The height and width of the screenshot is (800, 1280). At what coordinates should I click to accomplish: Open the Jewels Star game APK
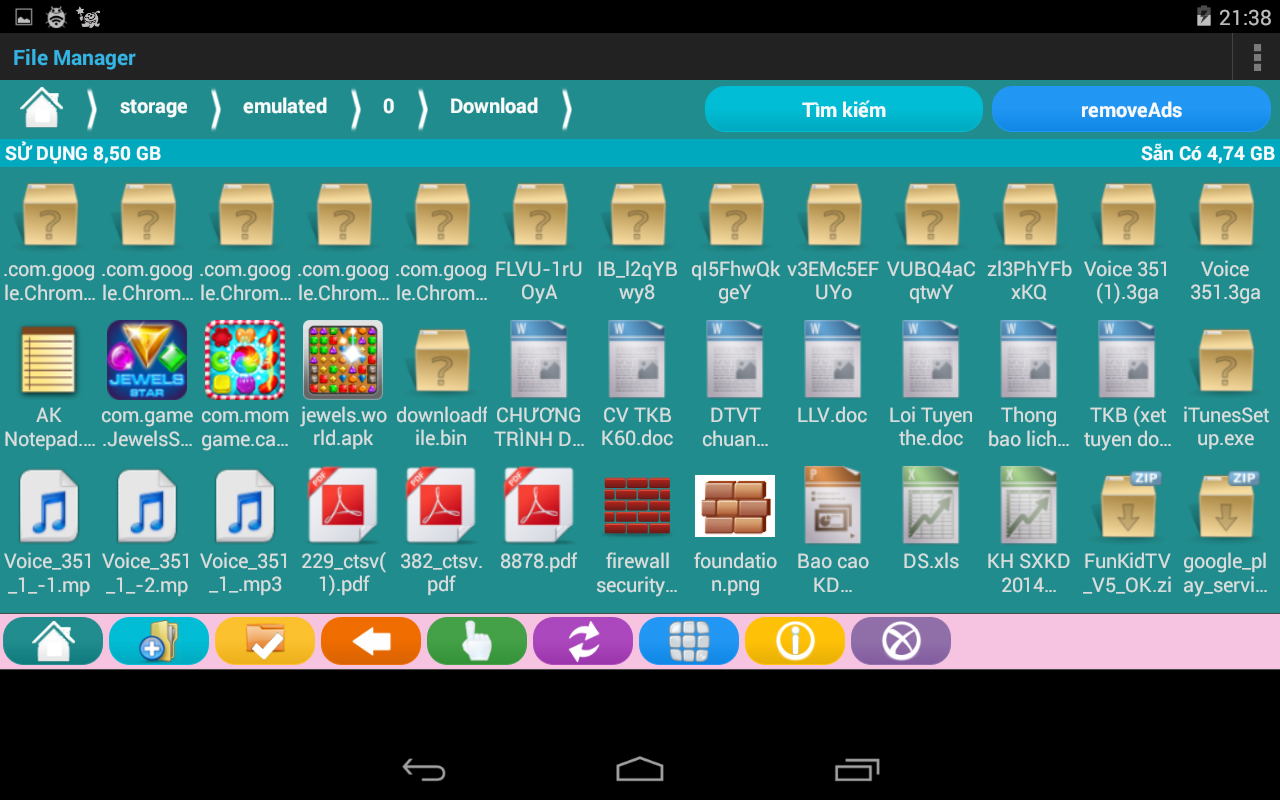pyautogui.click(x=147, y=387)
